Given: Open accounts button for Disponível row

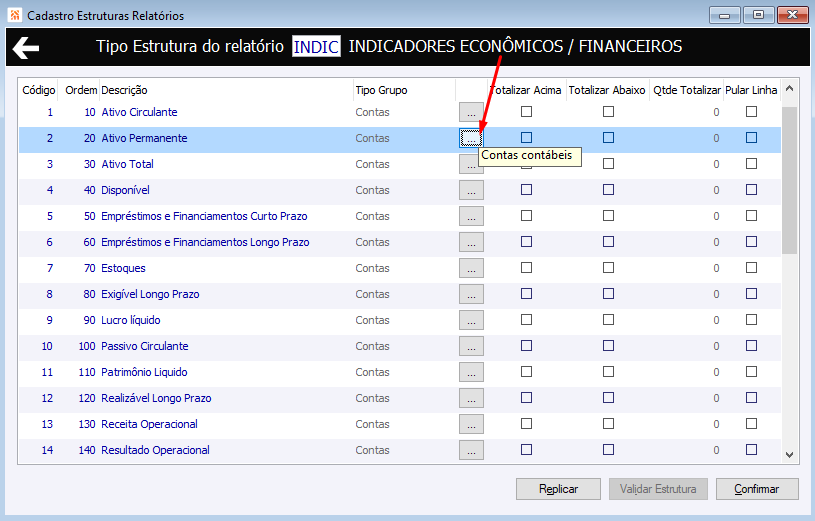Looking at the screenshot, I should pyautogui.click(x=471, y=190).
